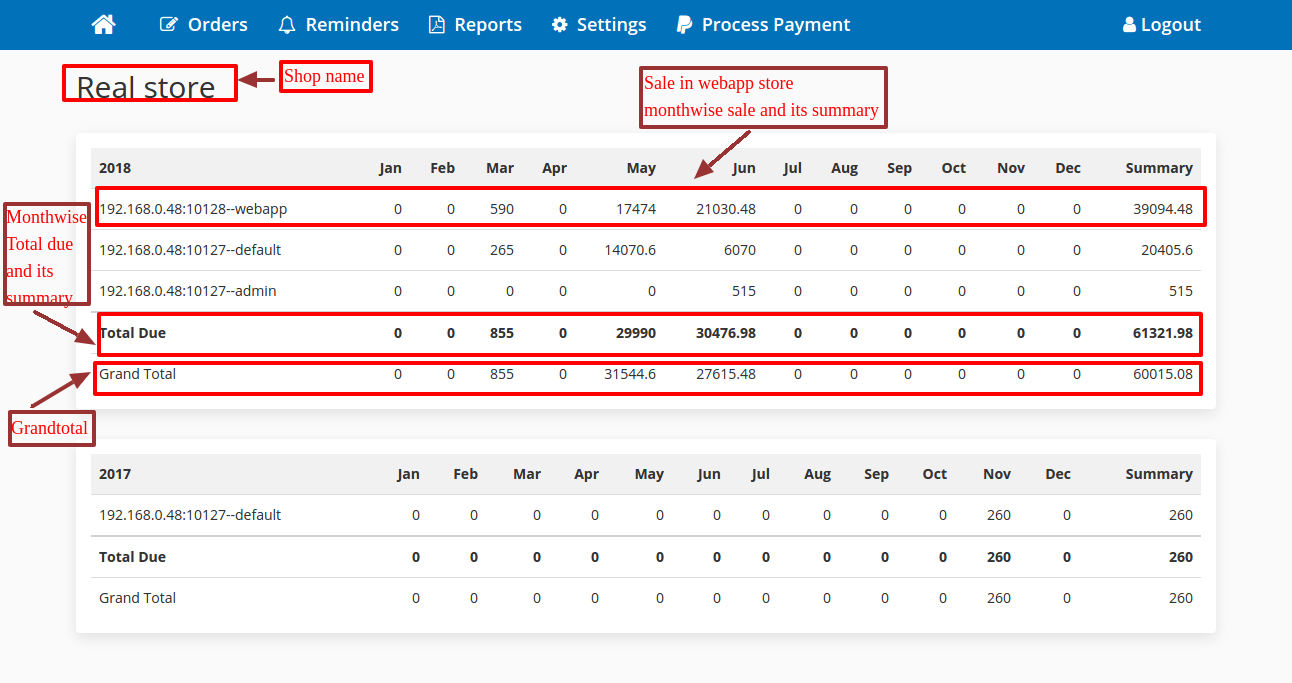
Task: Click the Orders pencil-edit icon
Action: click(169, 25)
